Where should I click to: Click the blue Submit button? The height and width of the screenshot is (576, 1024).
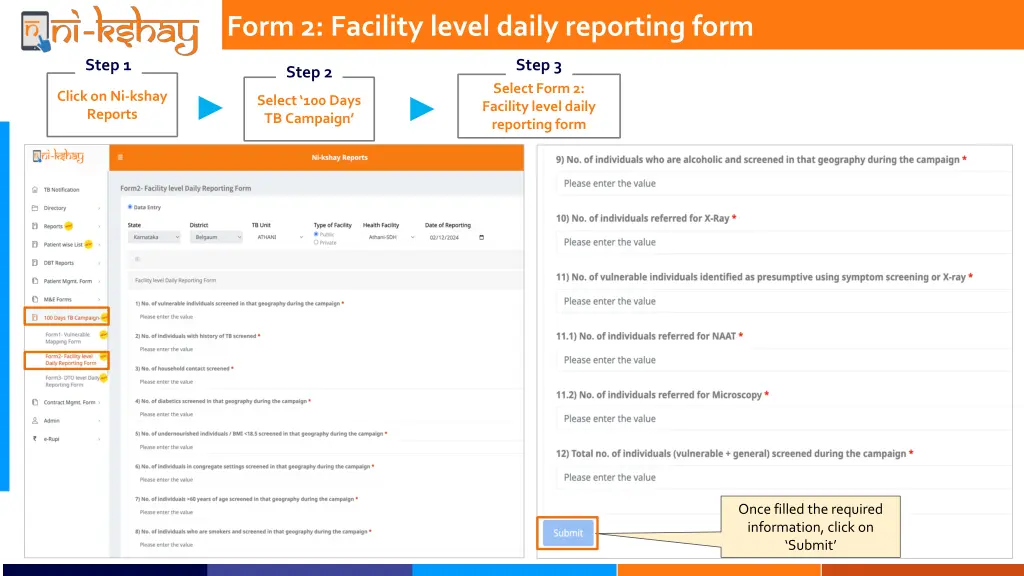[568, 533]
